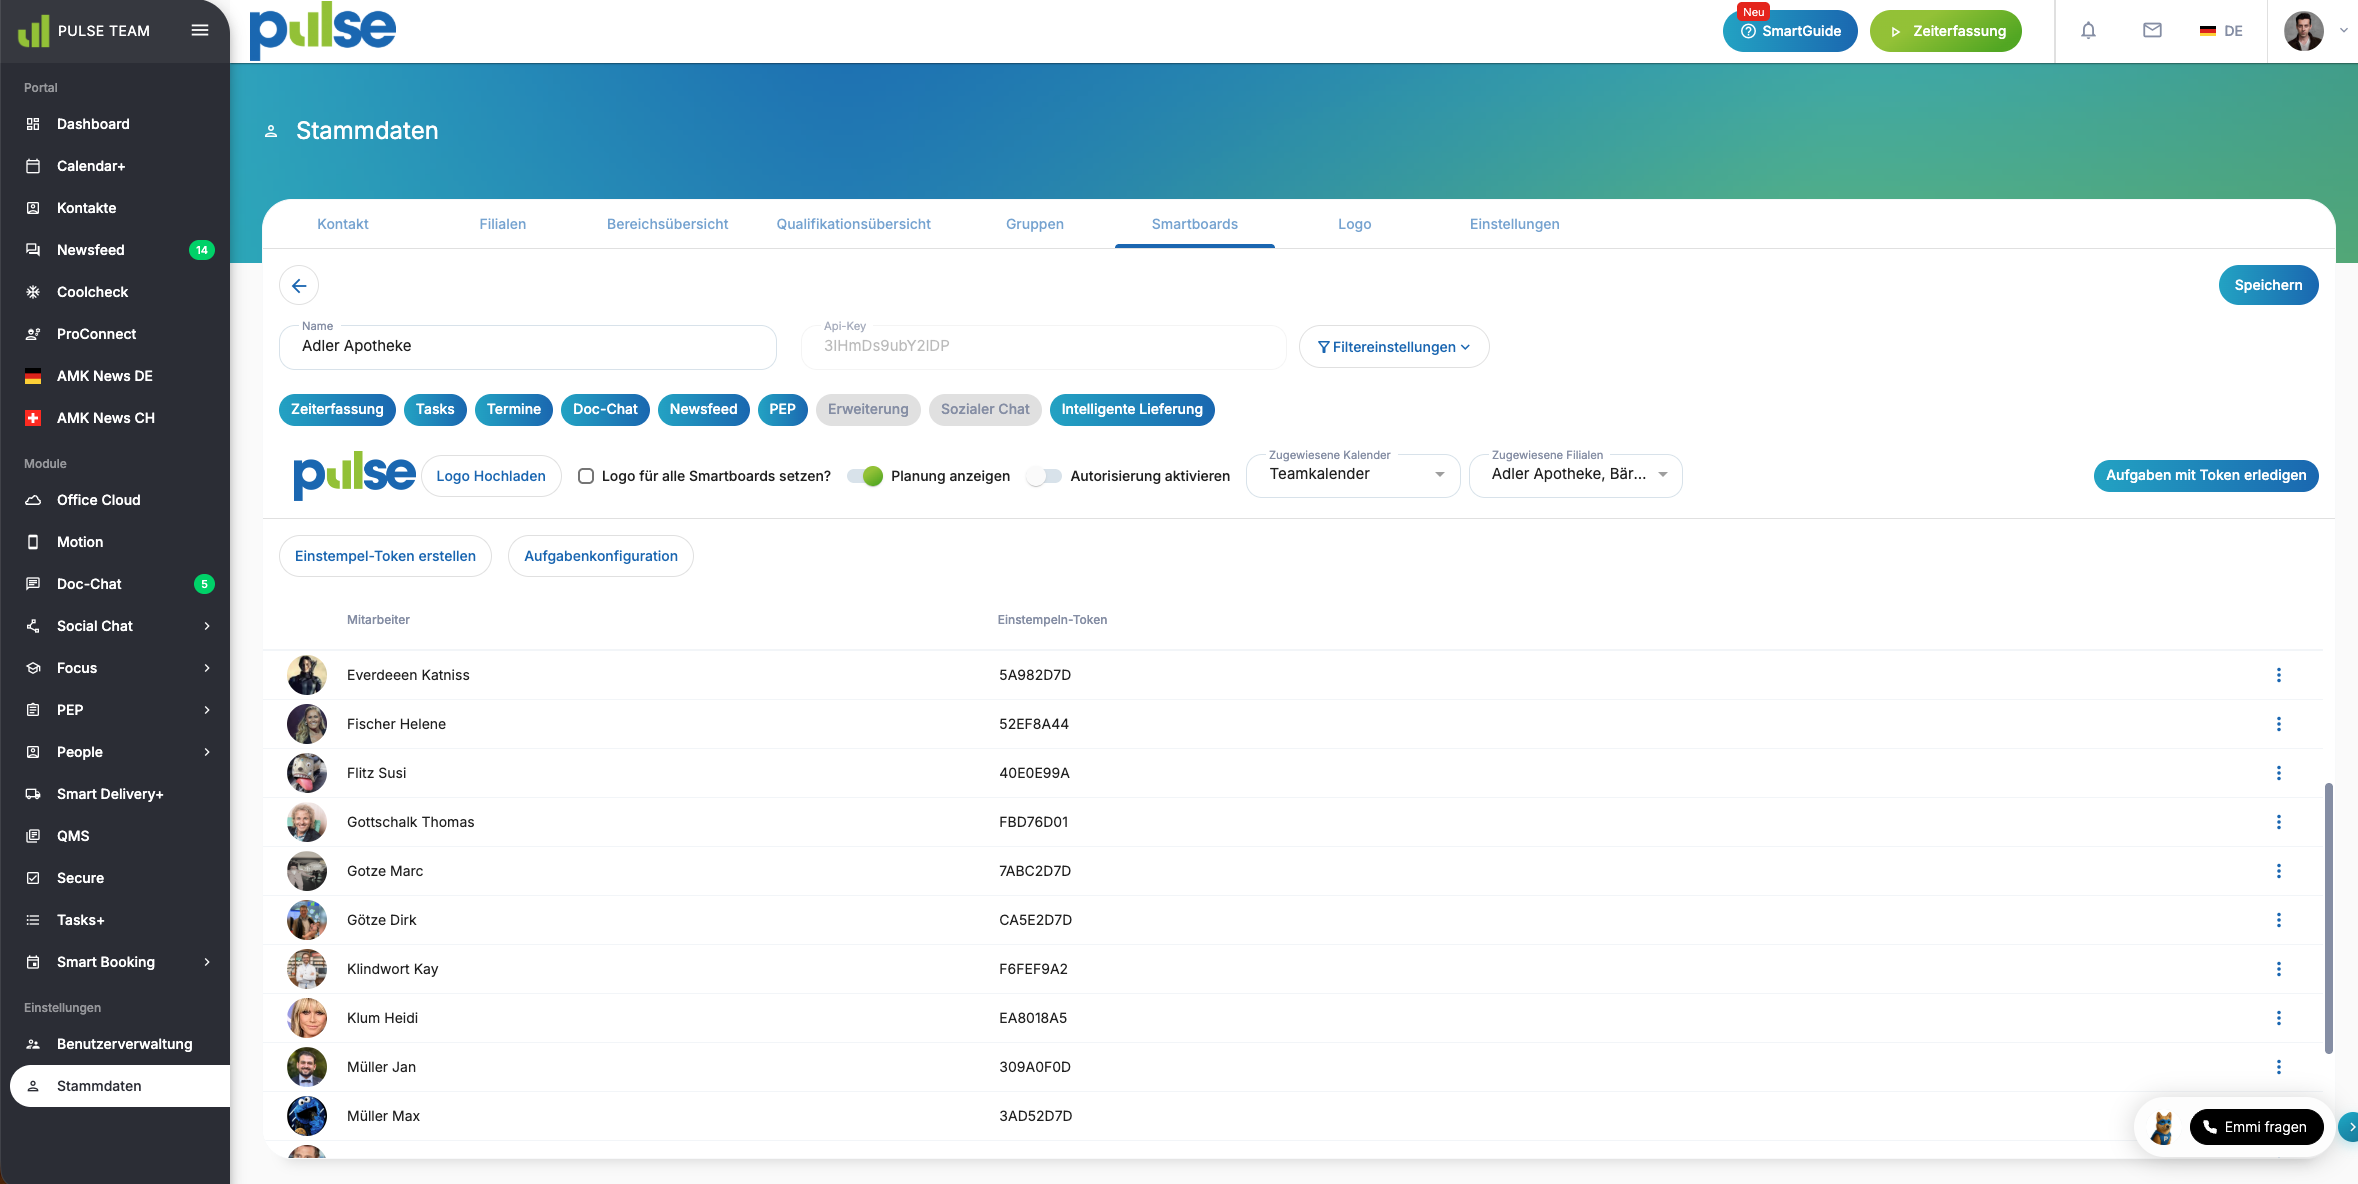Toggle the sidebar hamburger menu
2358x1184 pixels.
(x=200, y=30)
